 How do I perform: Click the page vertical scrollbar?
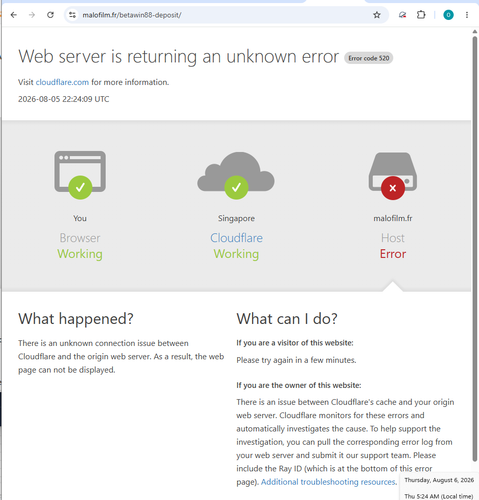click(x=475, y=248)
